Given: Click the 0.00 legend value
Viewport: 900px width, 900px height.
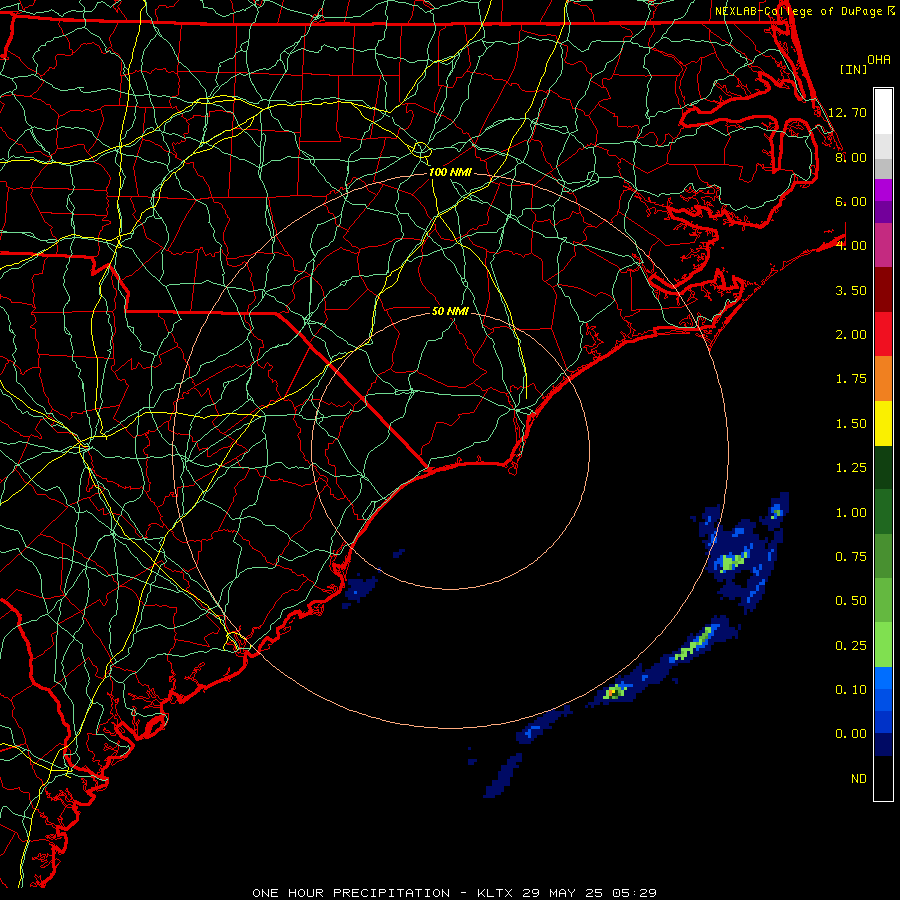Looking at the screenshot, I should 851,734.
